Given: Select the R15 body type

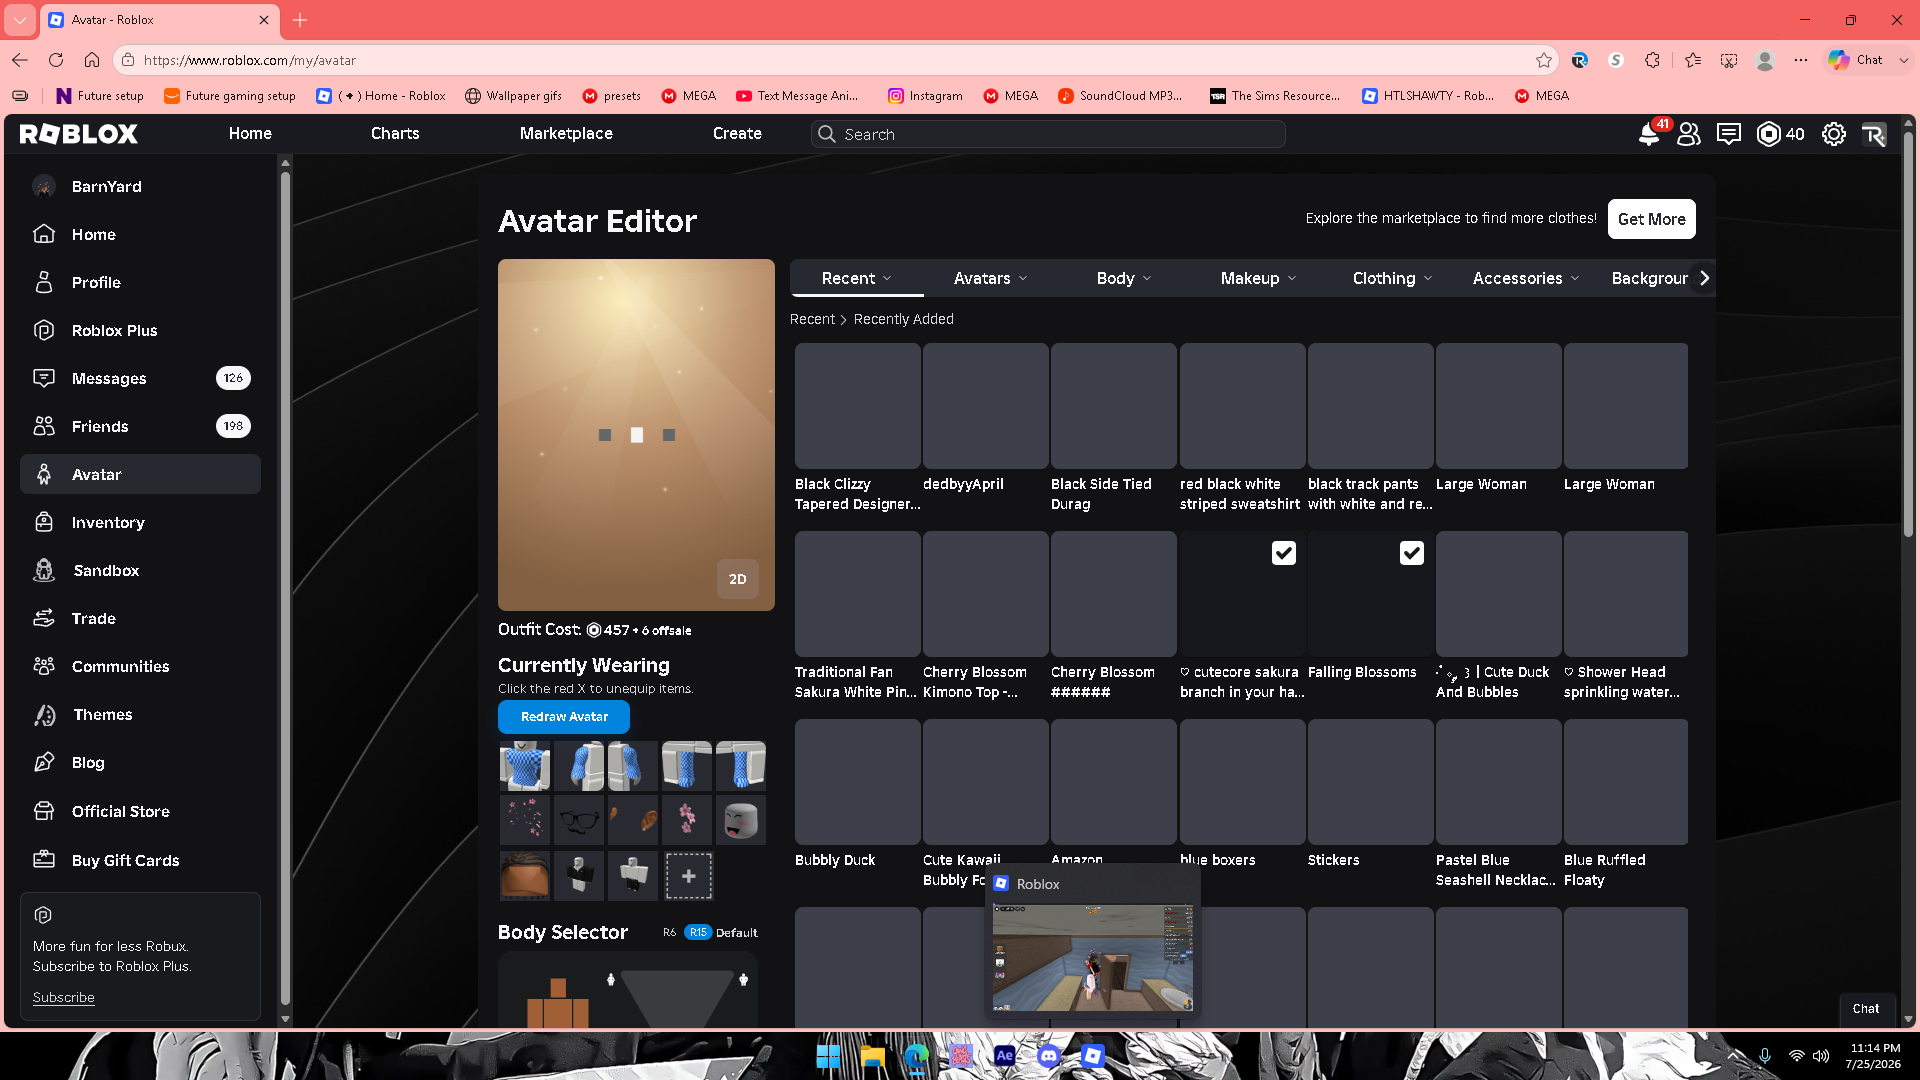Looking at the screenshot, I should click(698, 933).
